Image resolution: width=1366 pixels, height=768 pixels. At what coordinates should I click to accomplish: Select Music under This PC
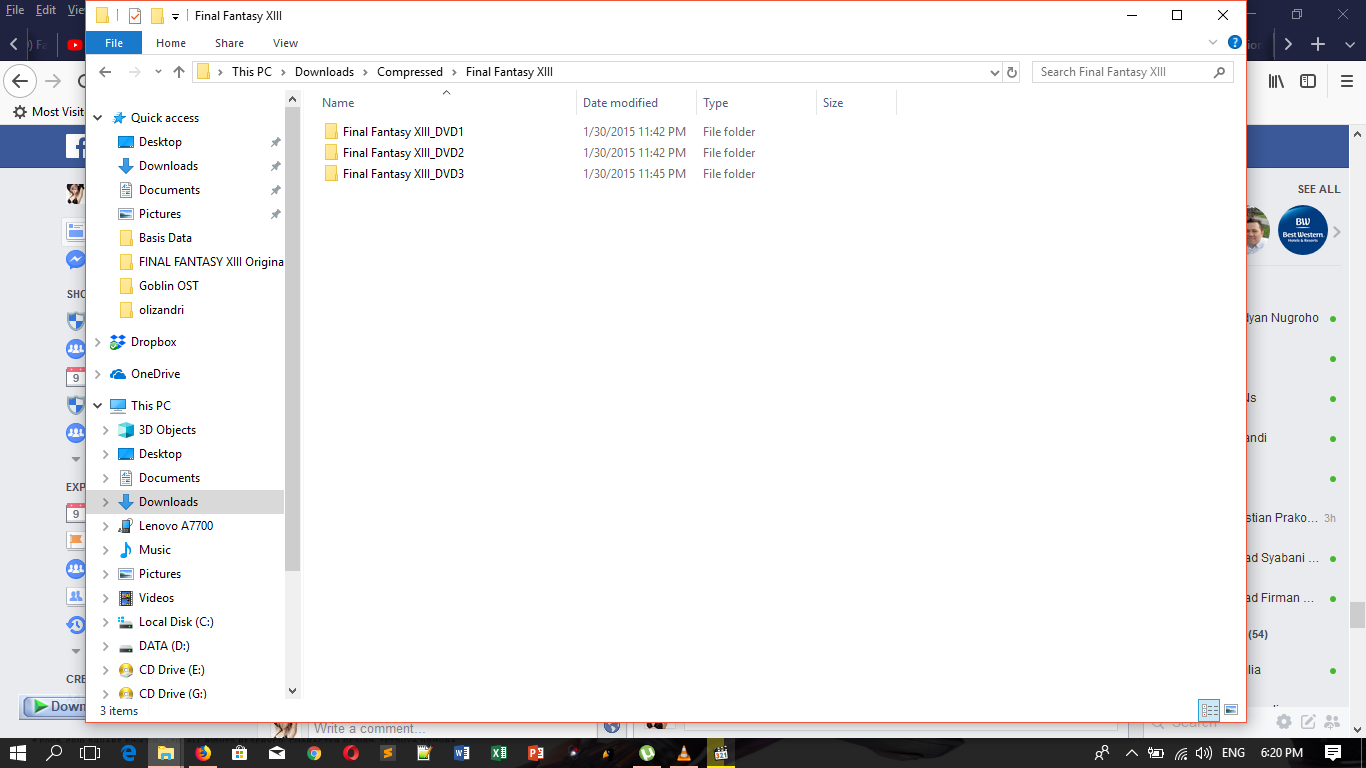click(x=154, y=550)
